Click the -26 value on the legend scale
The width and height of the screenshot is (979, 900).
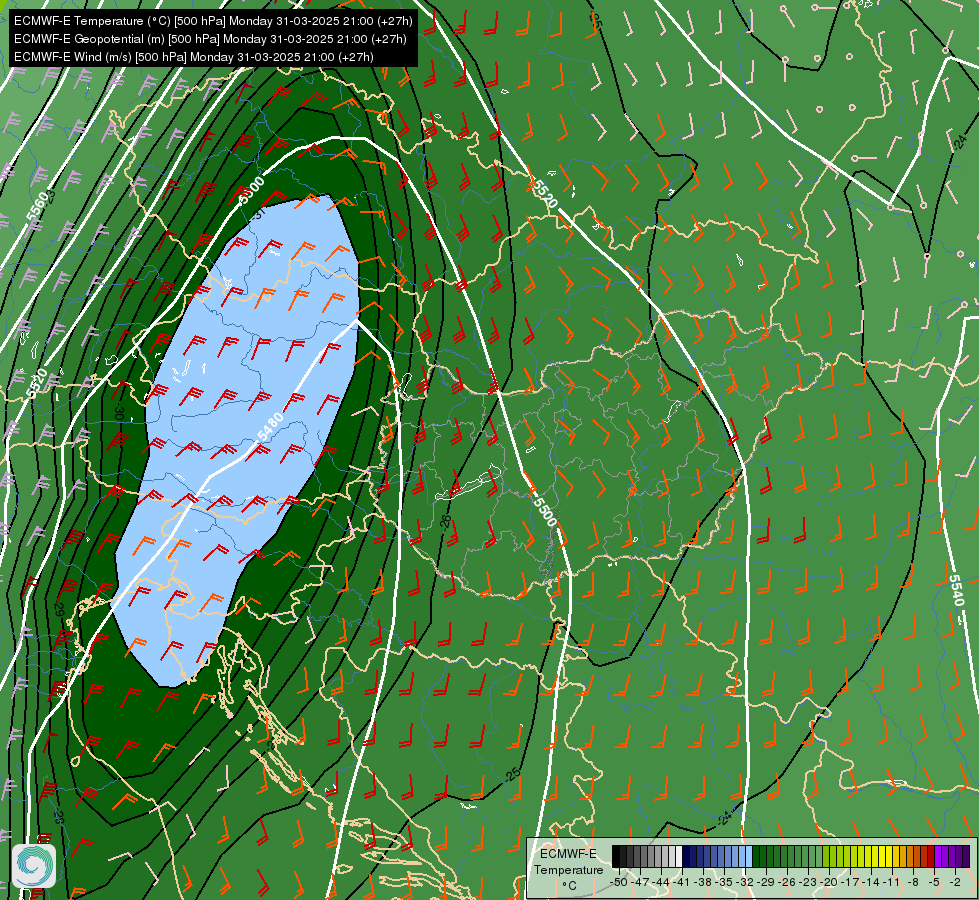pos(789,882)
